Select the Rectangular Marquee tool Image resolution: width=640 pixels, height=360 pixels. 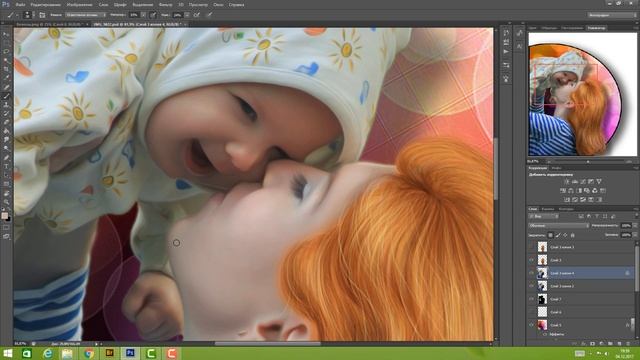(6, 43)
